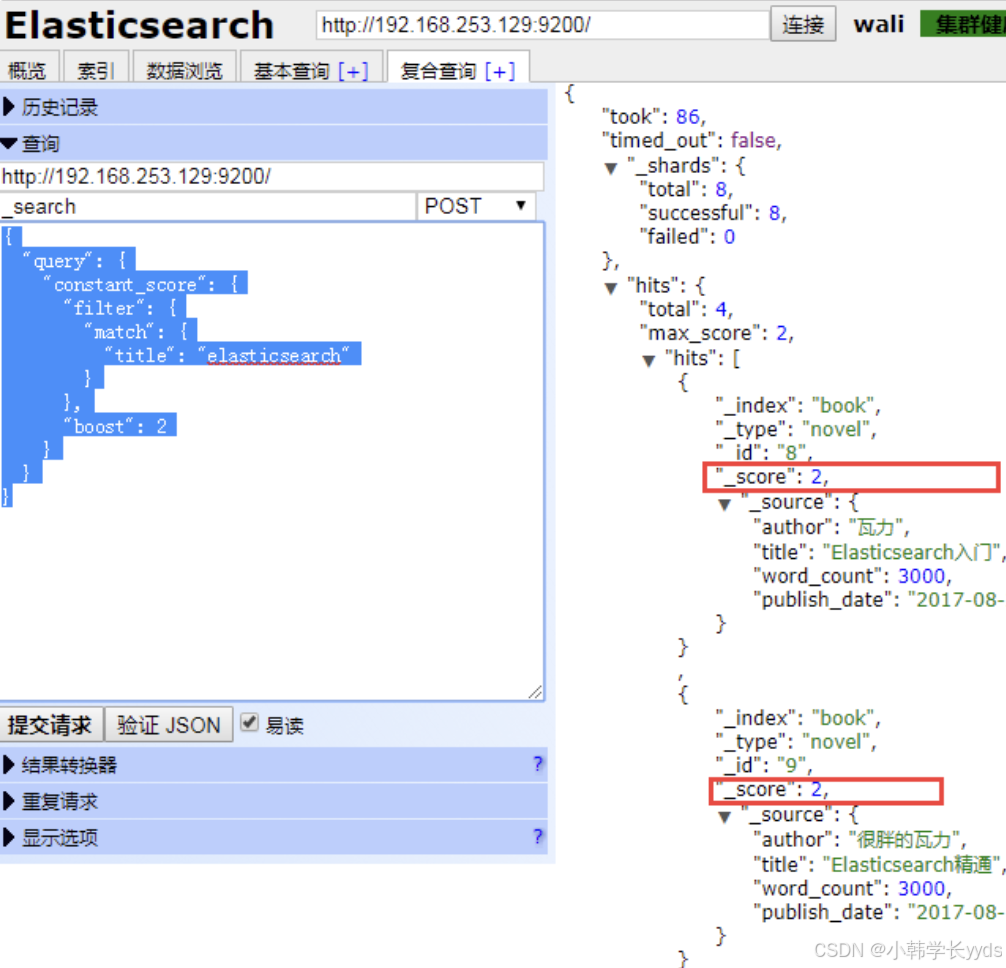Click the "failed": 0 line
Image resolution: width=1006 pixels, height=968 pixels.
688,237
